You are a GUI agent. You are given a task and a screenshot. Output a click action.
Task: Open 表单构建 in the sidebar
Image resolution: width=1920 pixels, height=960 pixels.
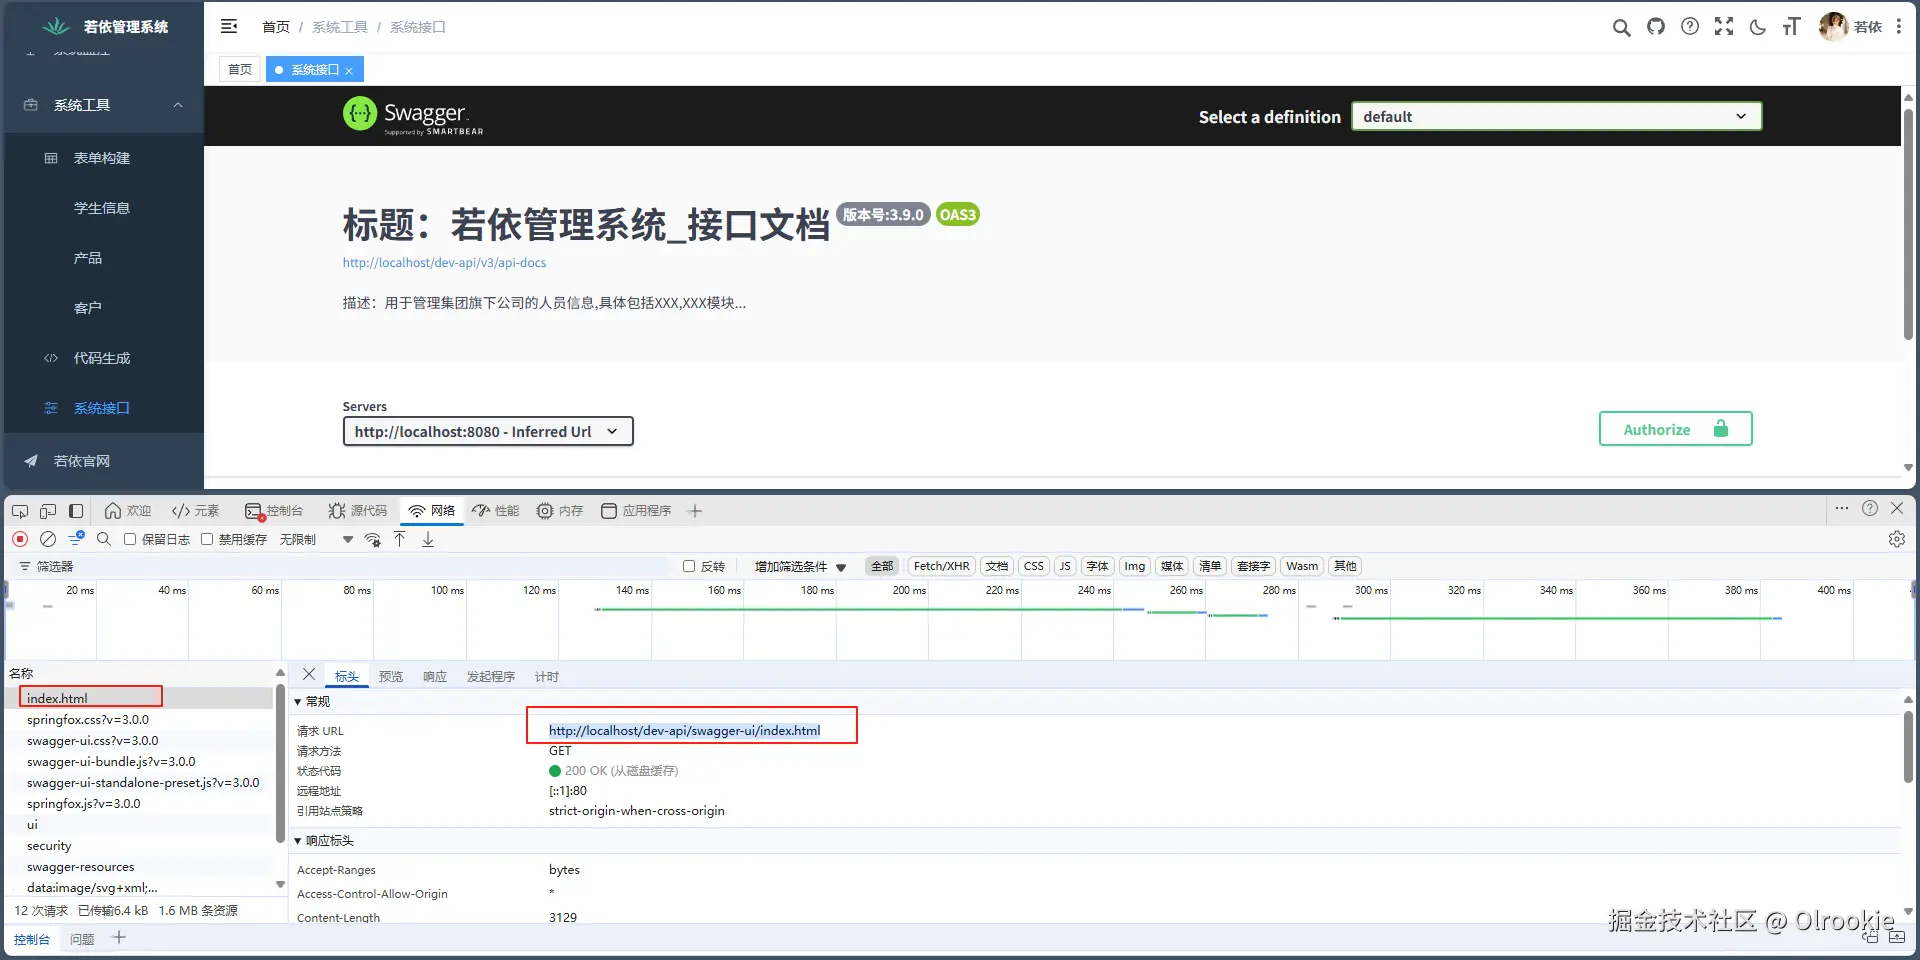point(102,158)
